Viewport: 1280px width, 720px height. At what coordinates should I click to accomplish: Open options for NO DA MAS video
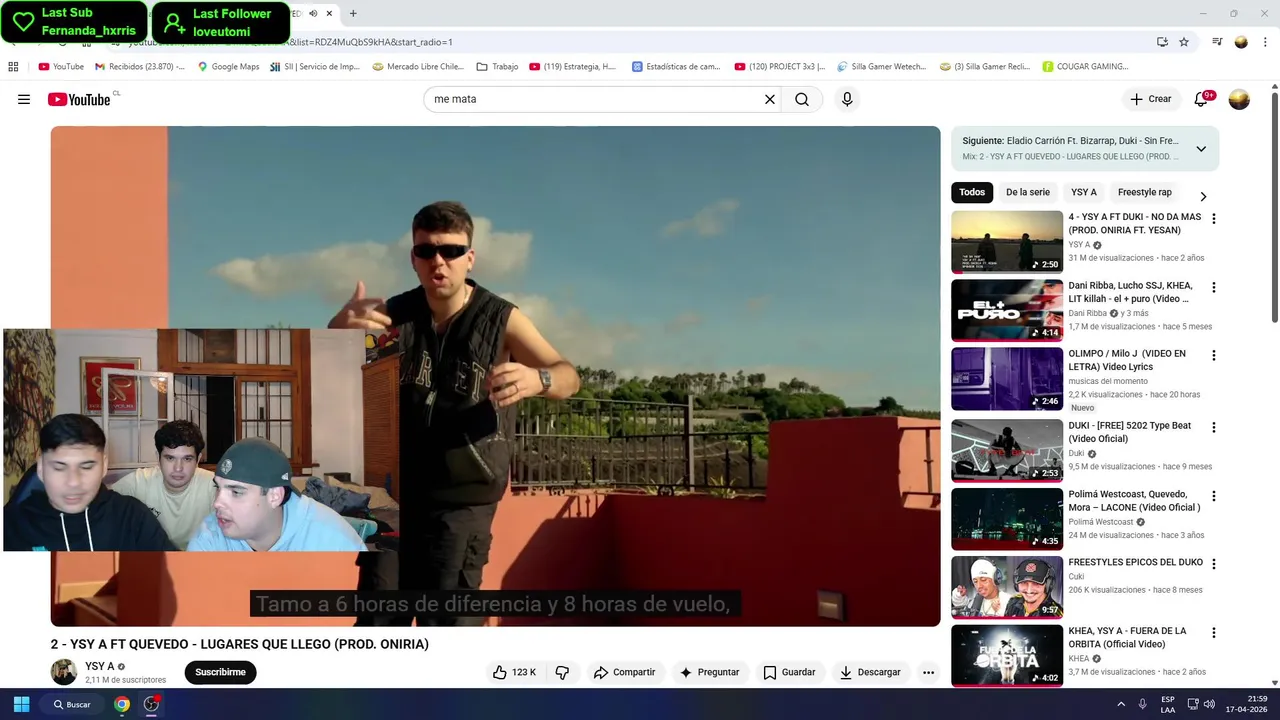tap(1214, 218)
